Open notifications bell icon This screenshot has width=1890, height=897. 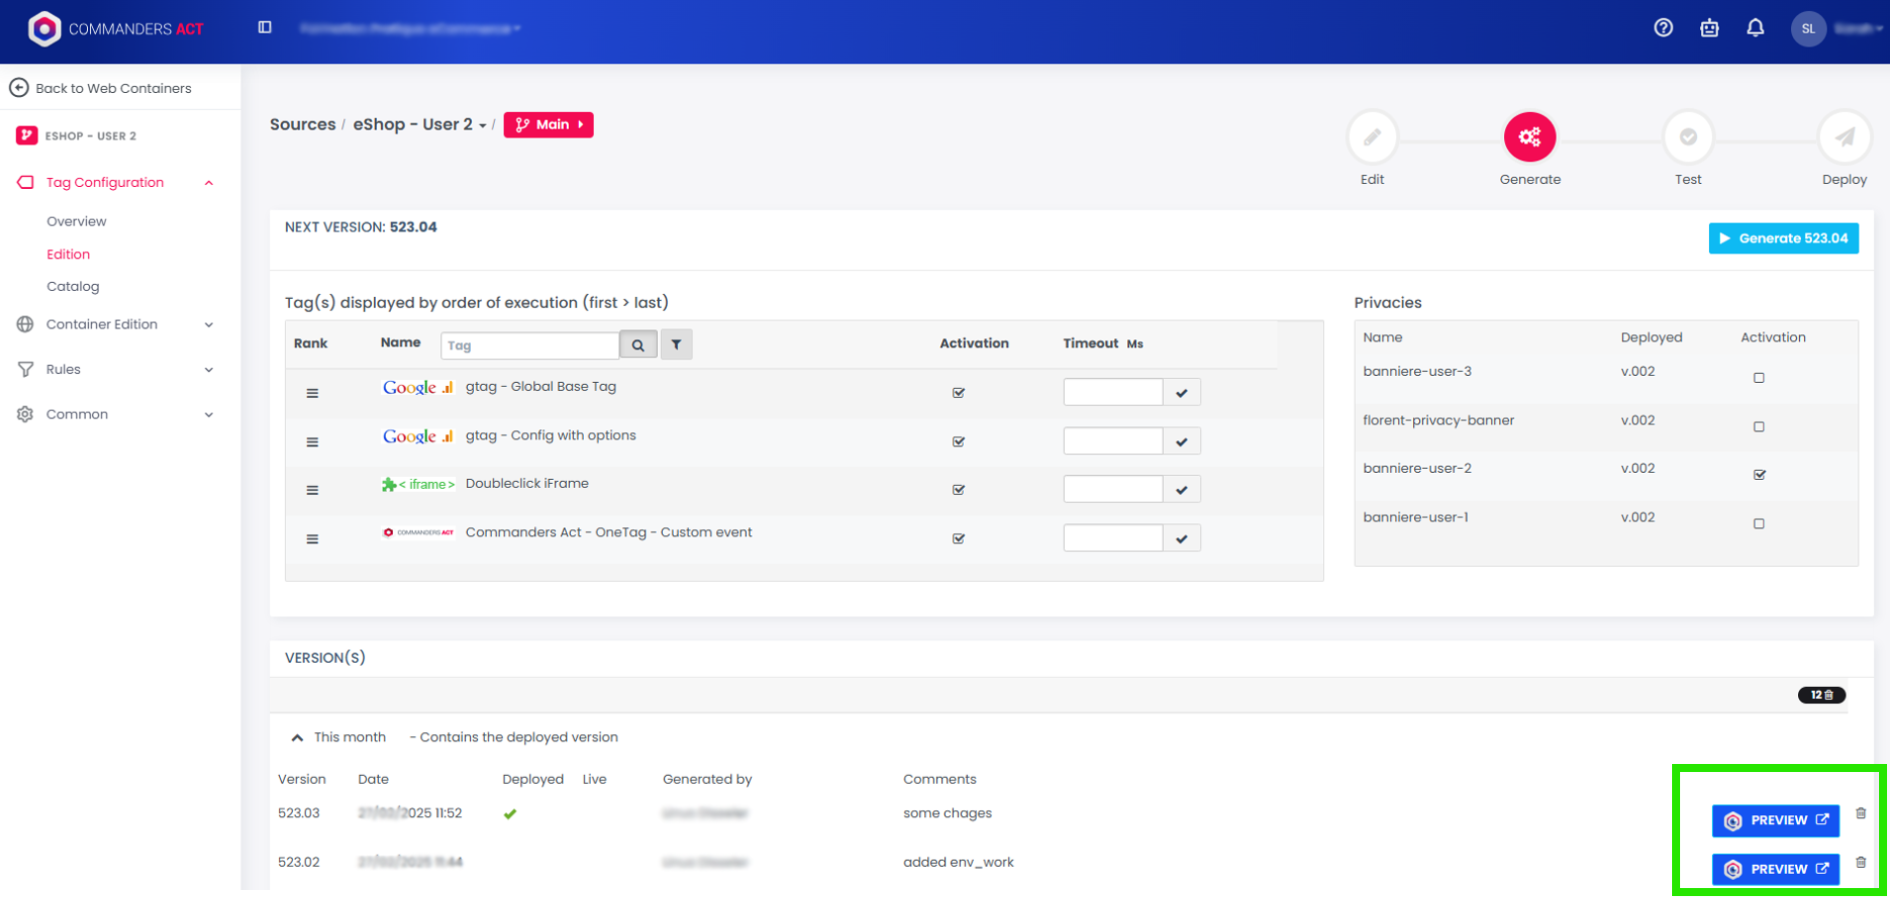click(x=1755, y=28)
